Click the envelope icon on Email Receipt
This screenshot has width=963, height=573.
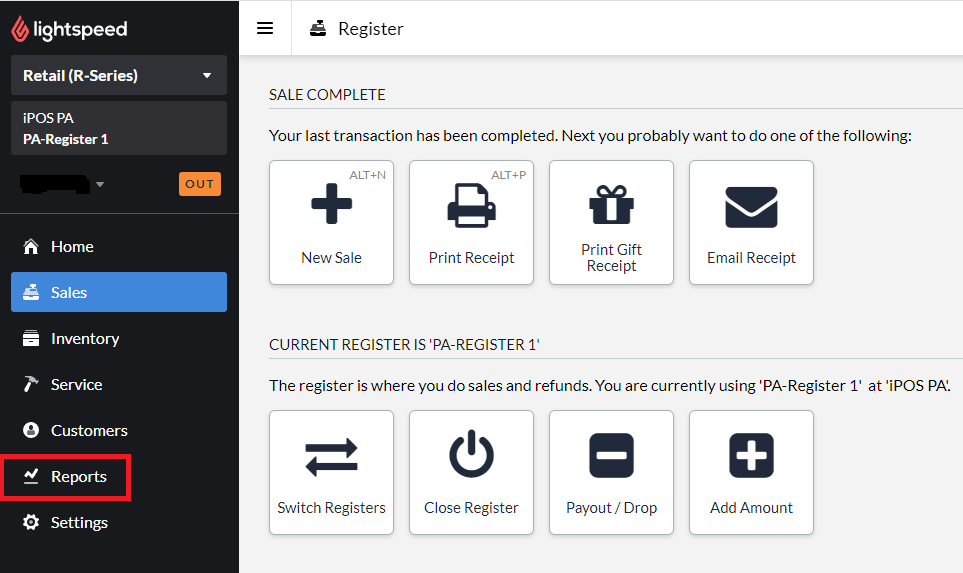tap(752, 207)
